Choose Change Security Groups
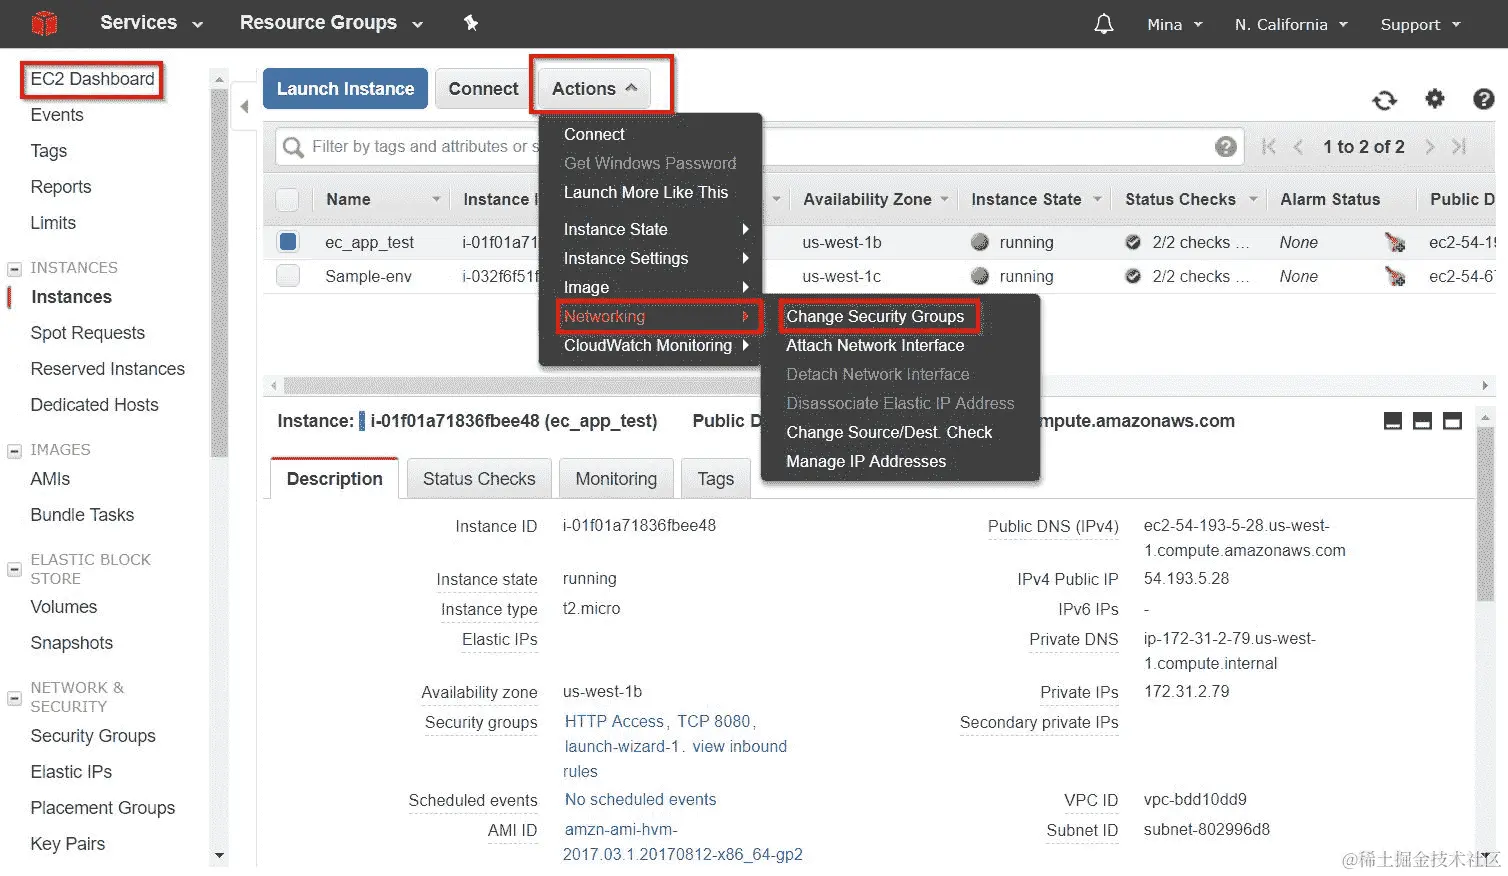The width and height of the screenshot is (1508, 876). click(x=875, y=317)
